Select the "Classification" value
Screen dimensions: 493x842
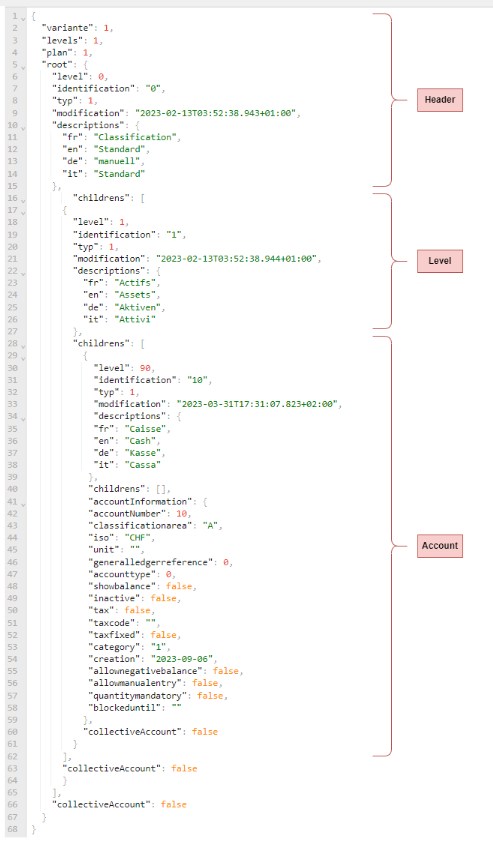click(134, 137)
